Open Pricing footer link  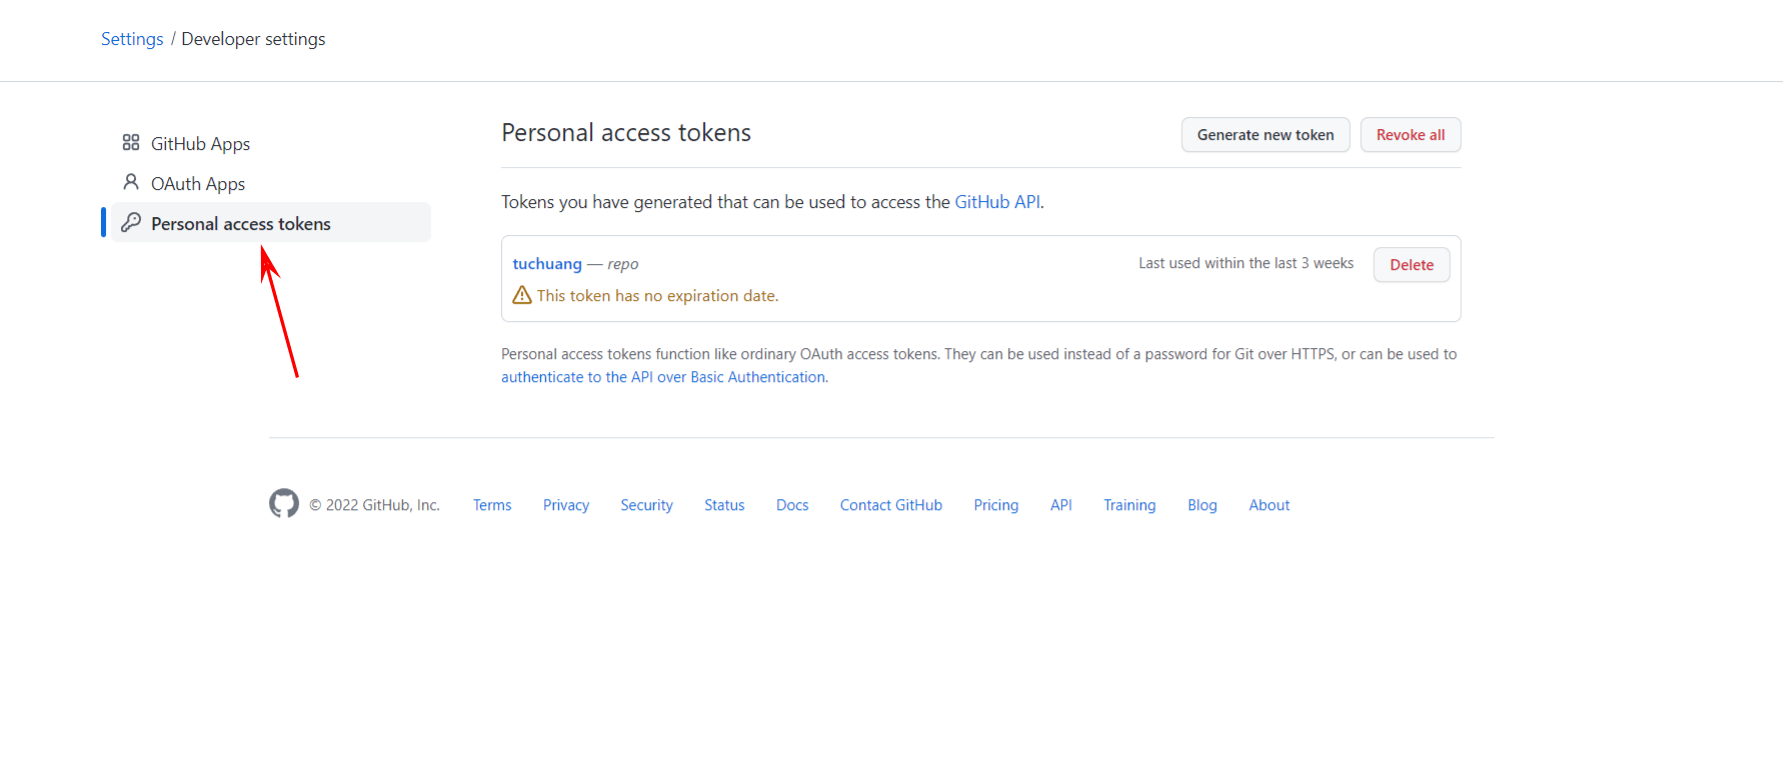pos(996,505)
